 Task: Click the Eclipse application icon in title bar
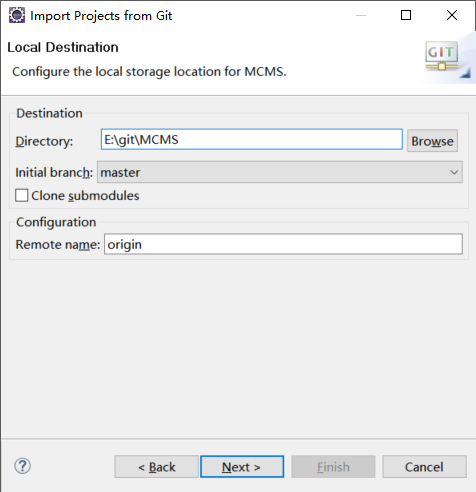pyautogui.click(x=17, y=15)
